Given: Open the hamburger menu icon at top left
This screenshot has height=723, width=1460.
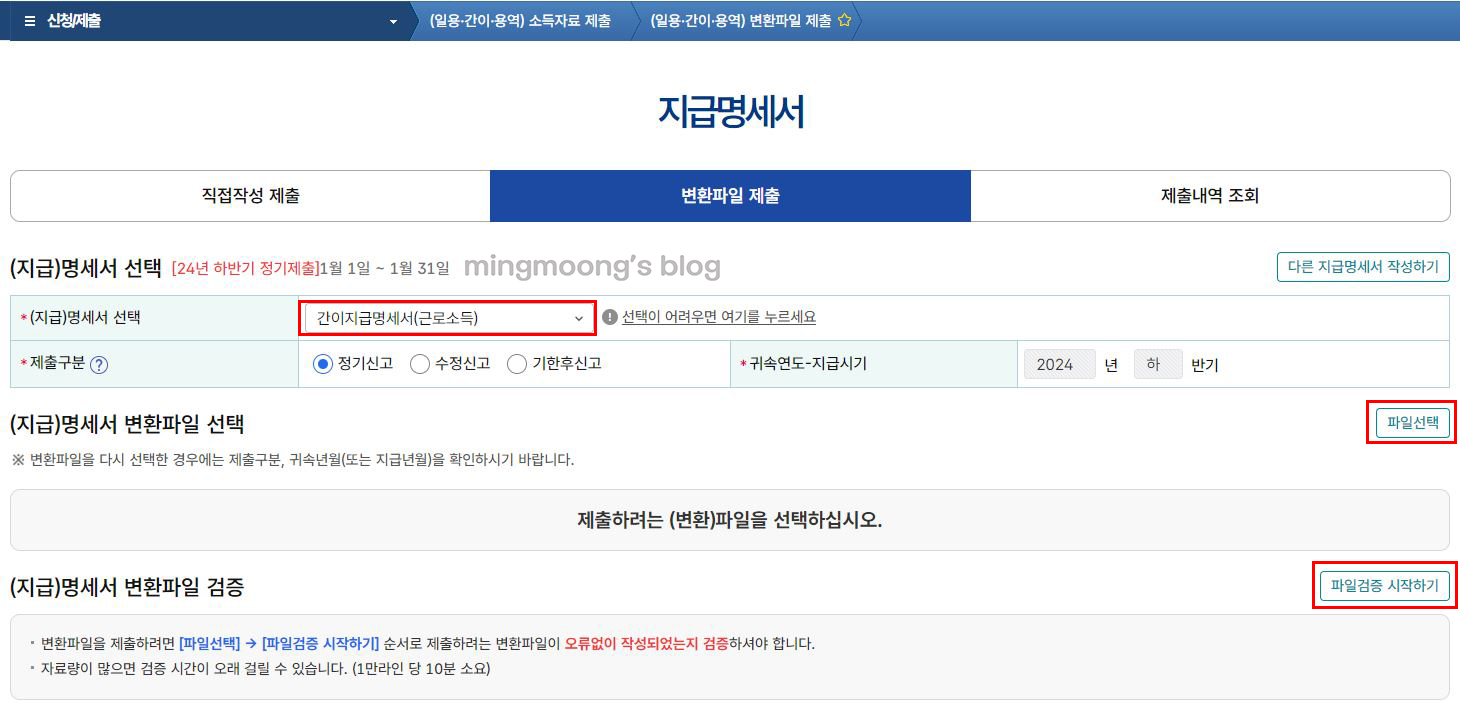Looking at the screenshot, I should point(28,20).
